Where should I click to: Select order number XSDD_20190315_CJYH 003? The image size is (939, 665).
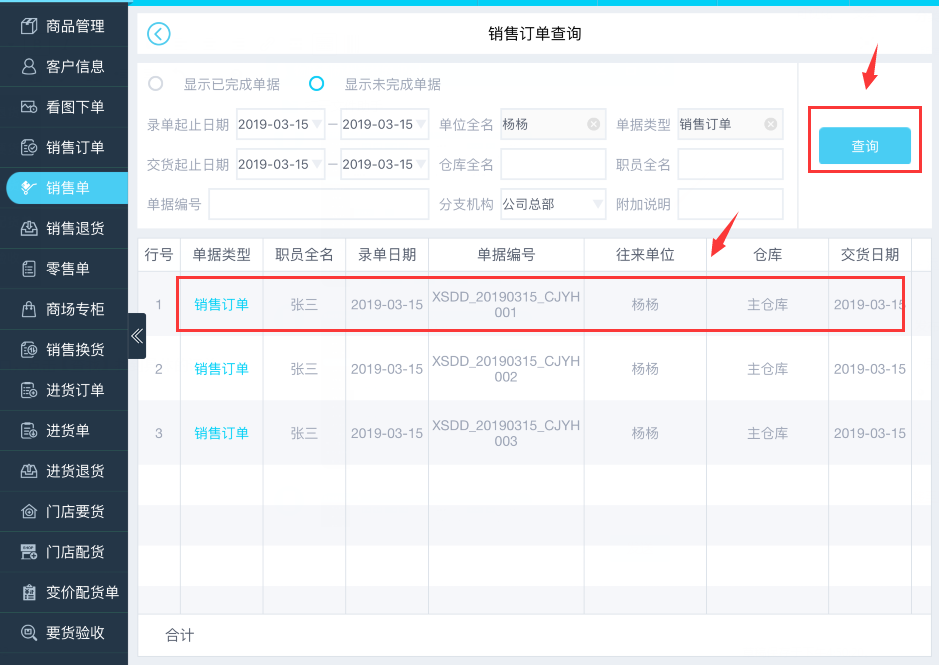pos(506,433)
